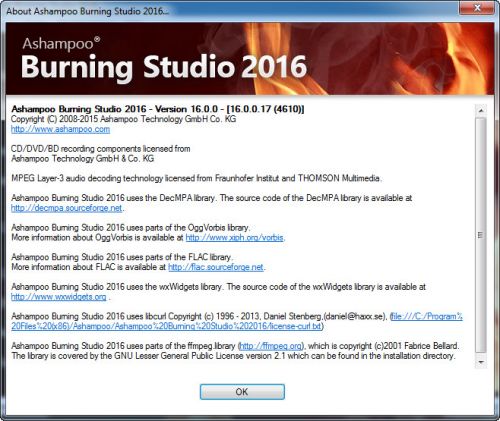
Task: Click the vertical scrollbar thumb
Action: tap(481, 235)
